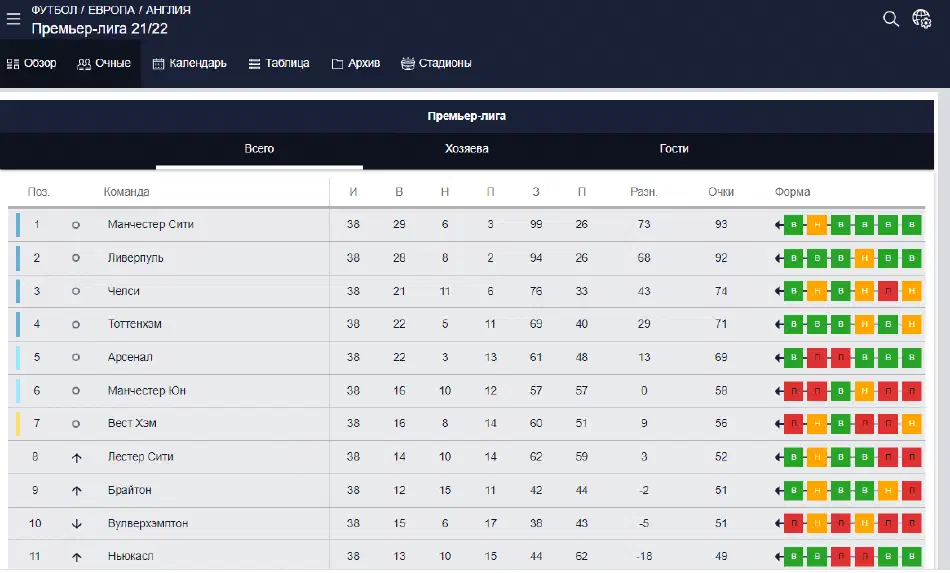Screen dimensions: 950x573
Task: Click the АНГЛИЯ breadcrumb link
Action: tap(168, 10)
